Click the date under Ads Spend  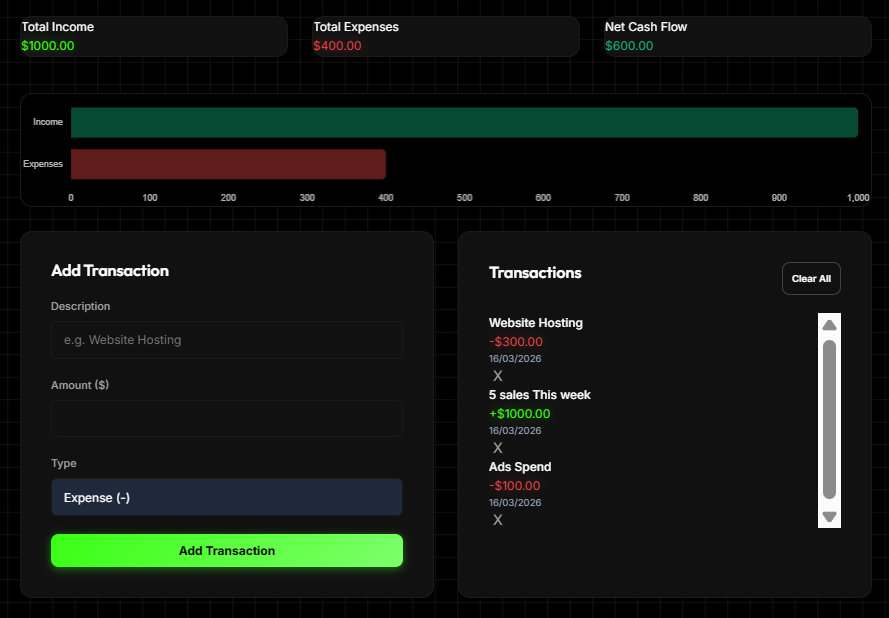pyautogui.click(x=515, y=502)
